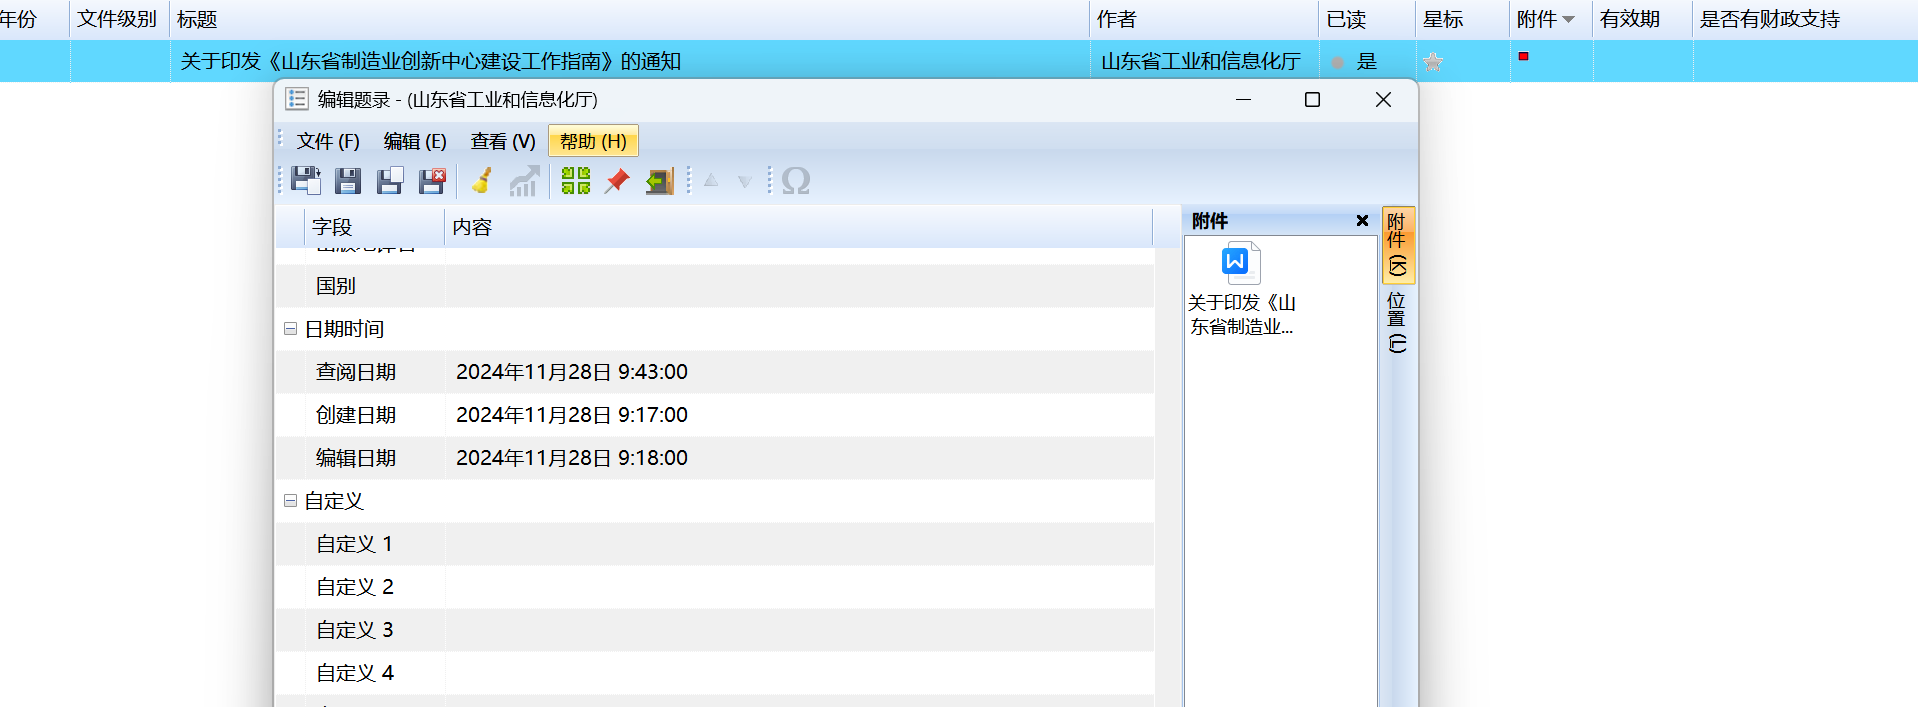Click the 自定义 2 content field
This screenshot has height=707, width=1918.
click(799, 587)
